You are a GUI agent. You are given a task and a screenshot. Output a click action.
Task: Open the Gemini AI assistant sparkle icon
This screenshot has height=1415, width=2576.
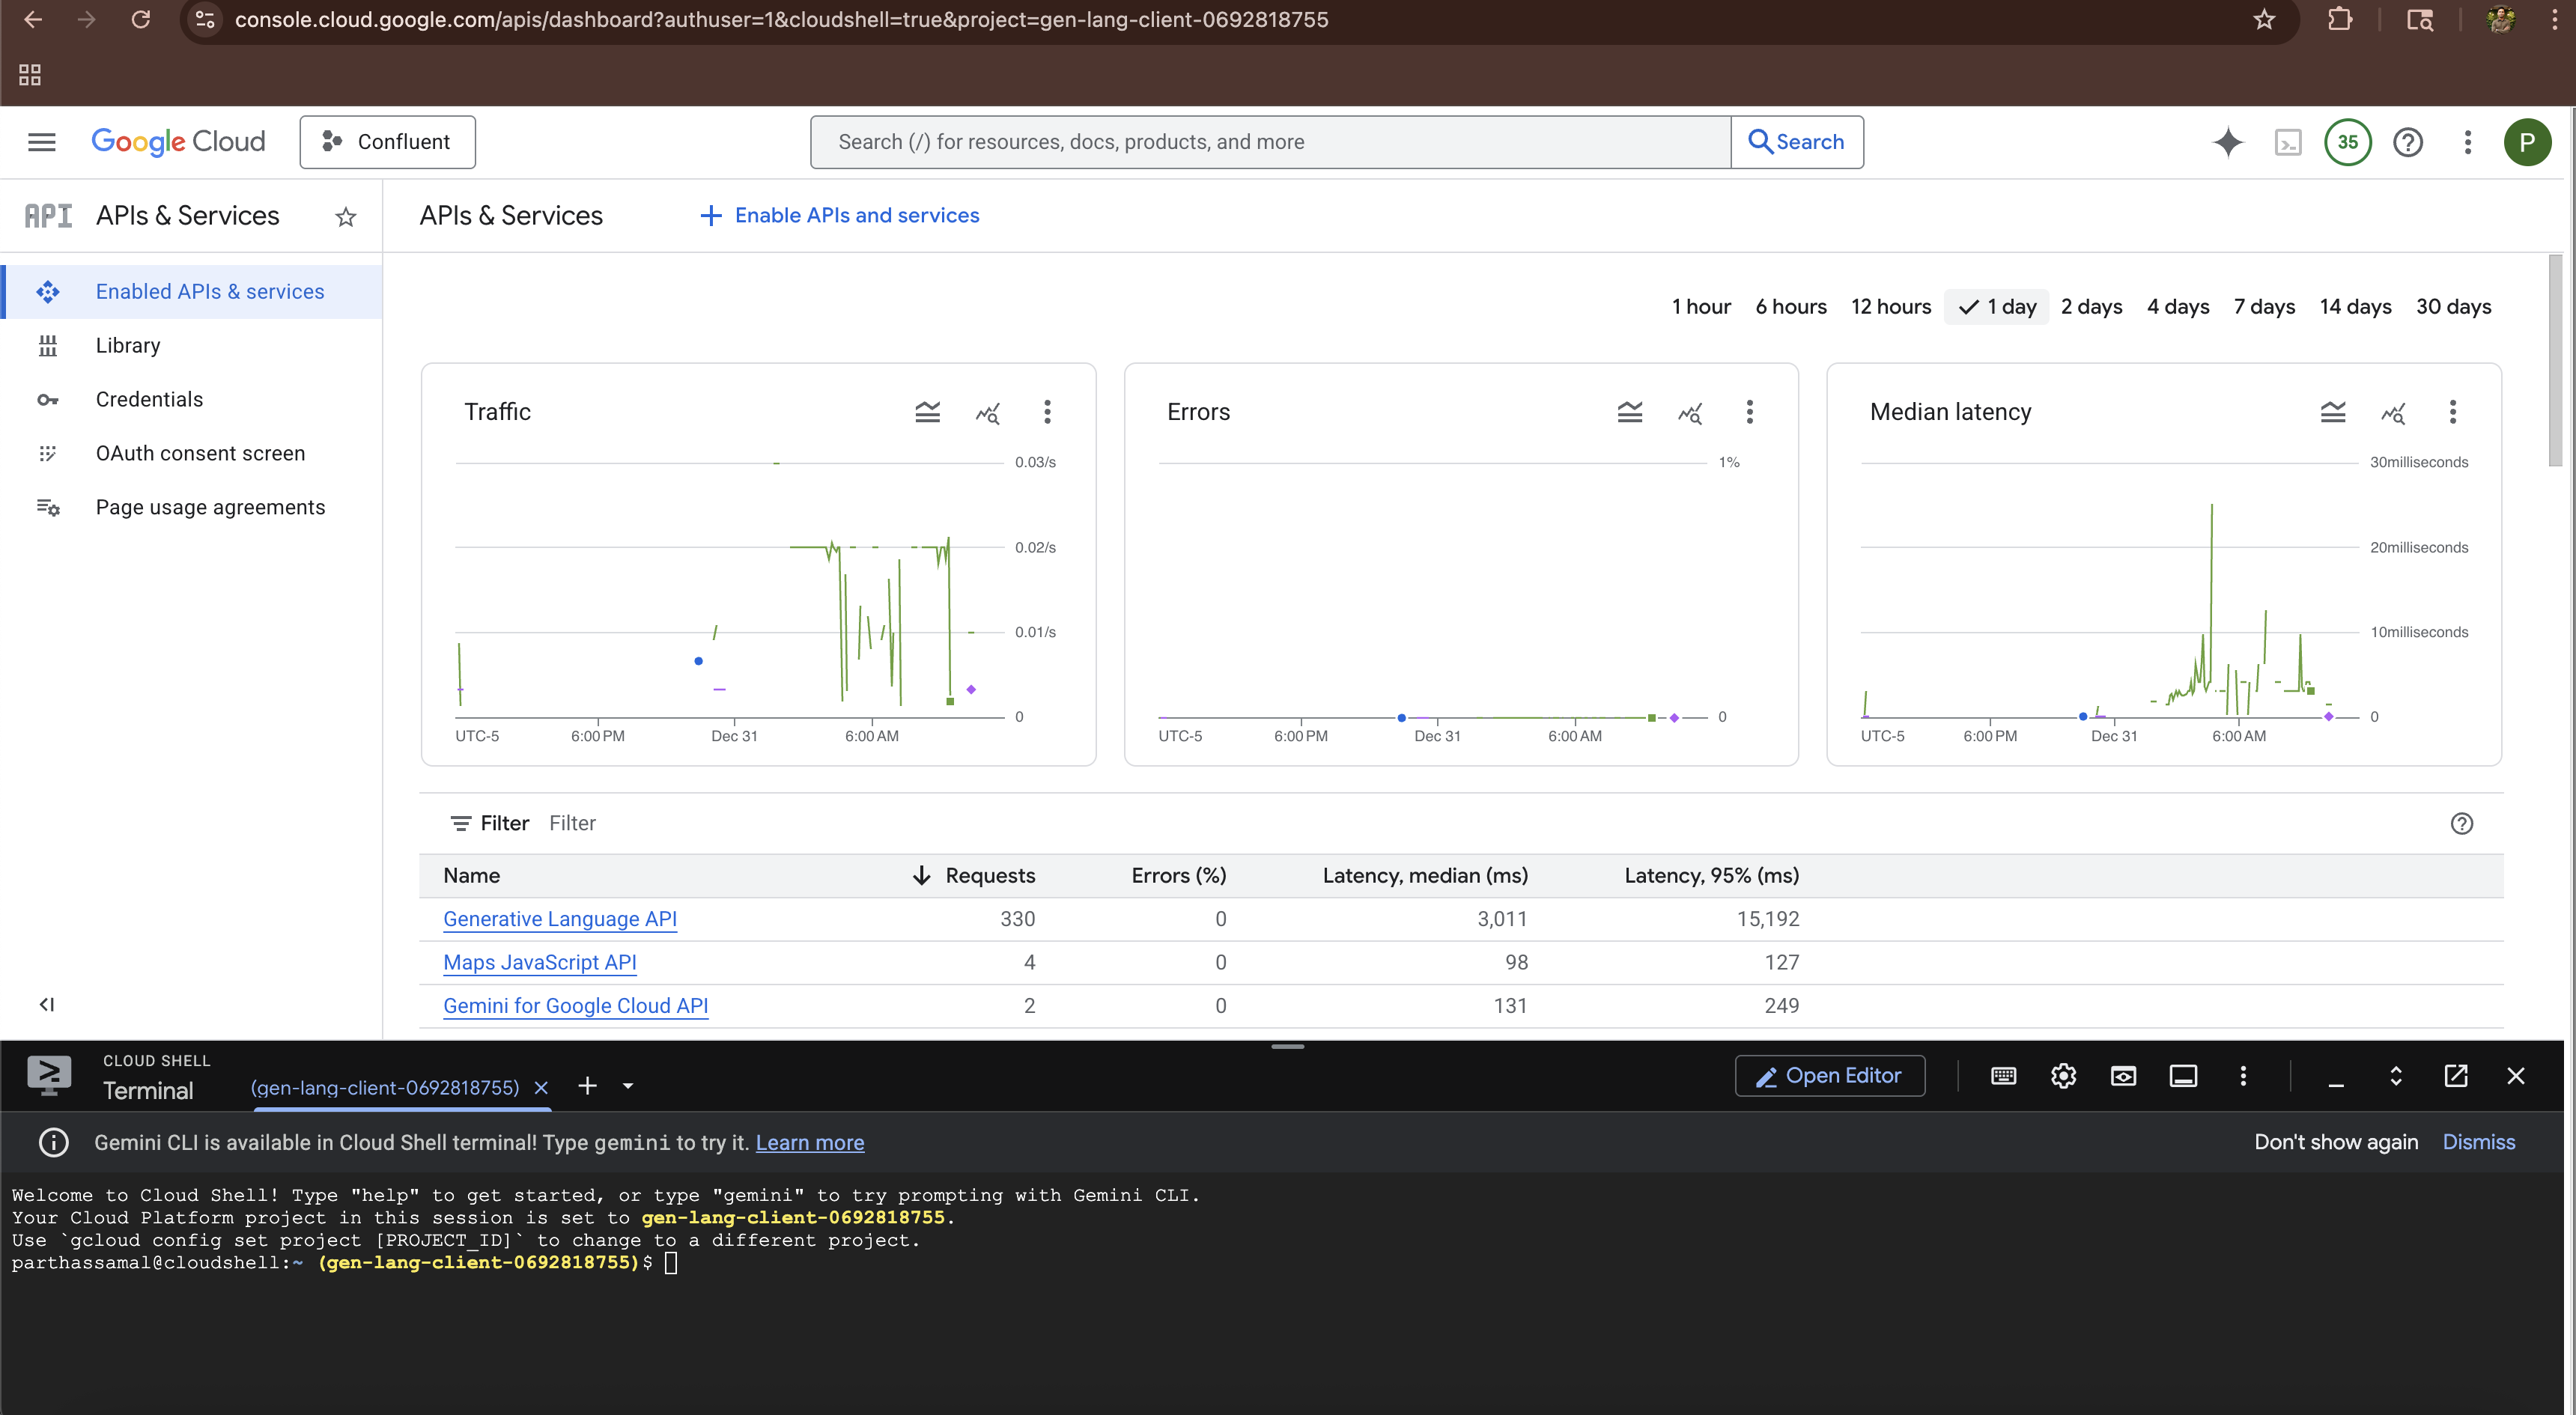(x=2227, y=142)
